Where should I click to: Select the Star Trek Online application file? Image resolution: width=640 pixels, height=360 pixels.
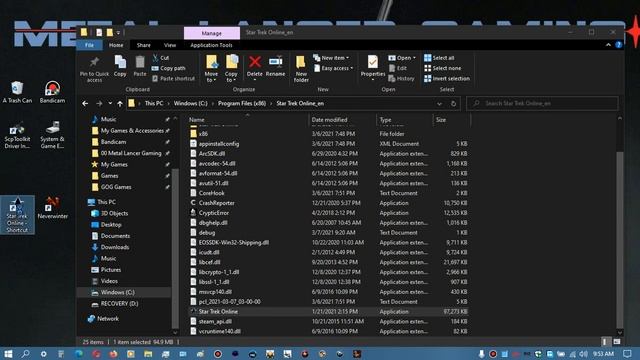pyautogui.click(x=328, y=311)
